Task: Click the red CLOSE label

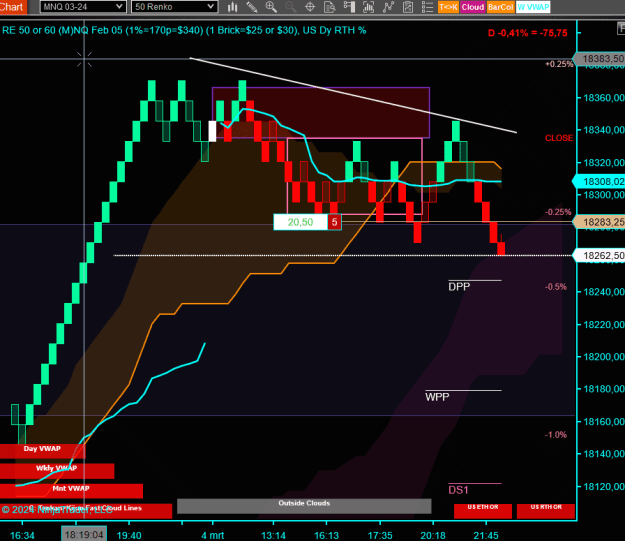Action: (559, 138)
